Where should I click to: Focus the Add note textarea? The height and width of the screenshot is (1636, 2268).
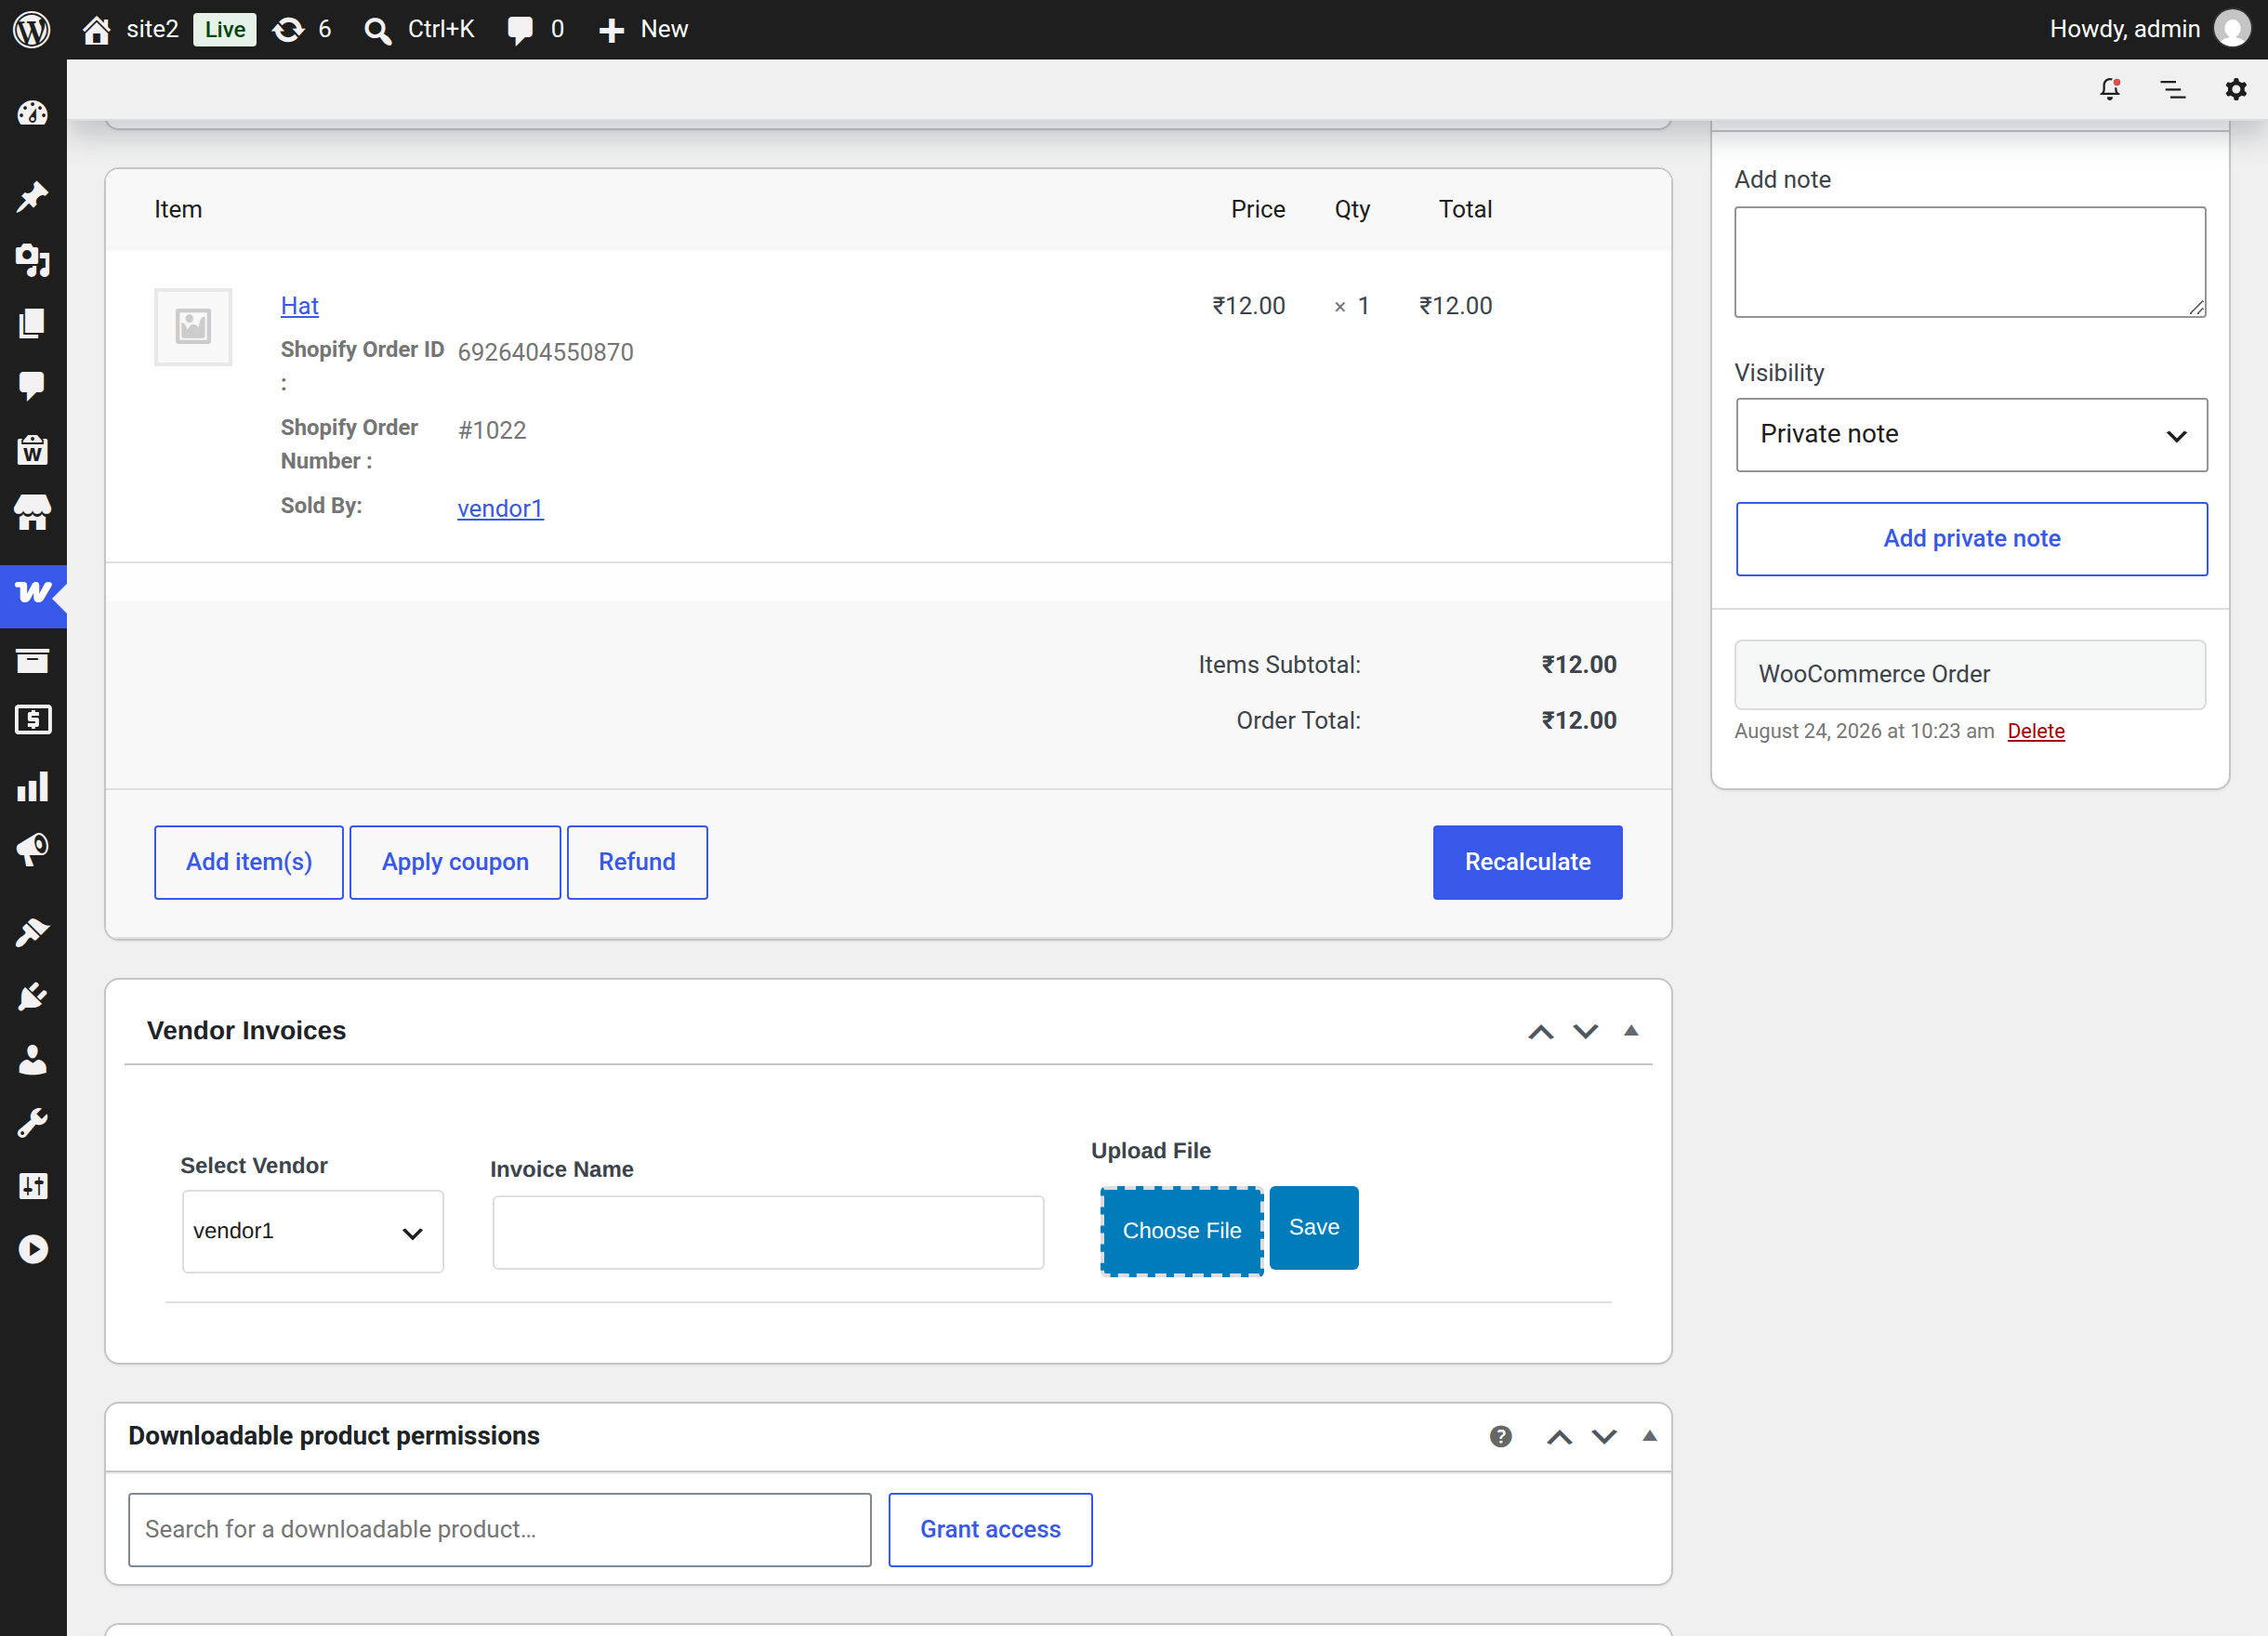tap(1970, 262)
